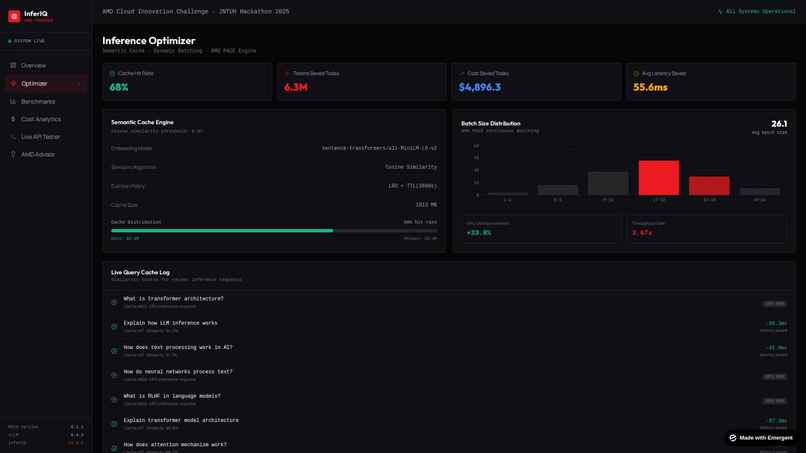Click the status icon beside 'What is transformer architecture?'
This screenshot has height=453, width=806.
point(114,302)
